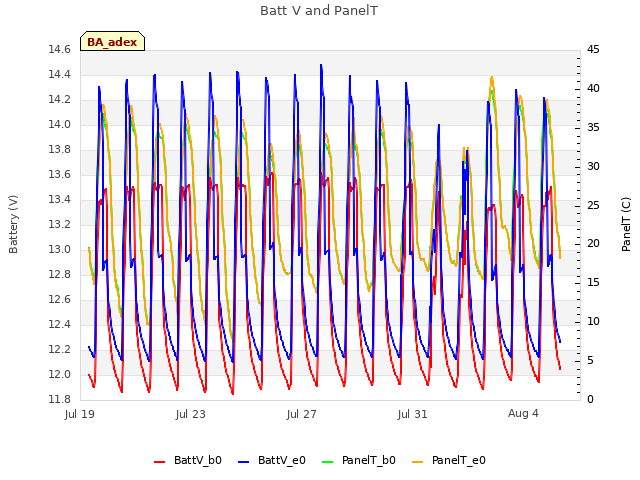Click the PanelT_e0 legend entry
Screen dimensions: 640x480
[449, 460]
